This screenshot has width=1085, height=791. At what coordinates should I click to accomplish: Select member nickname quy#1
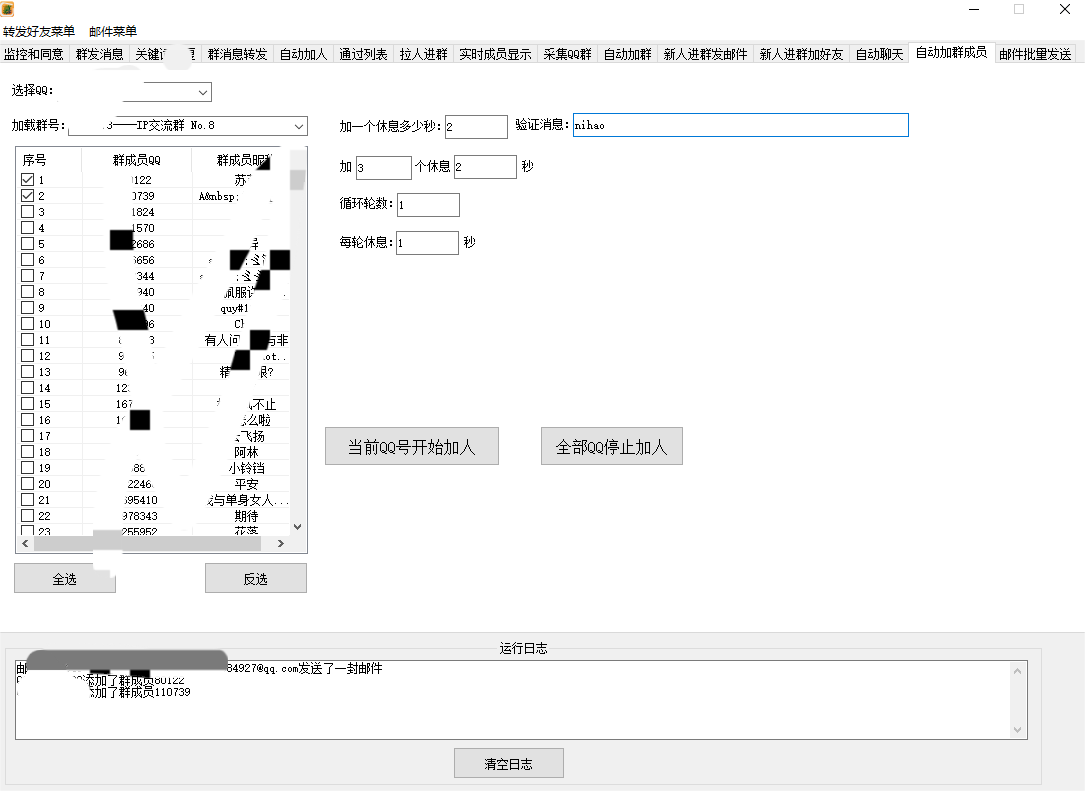click(235, 308)
